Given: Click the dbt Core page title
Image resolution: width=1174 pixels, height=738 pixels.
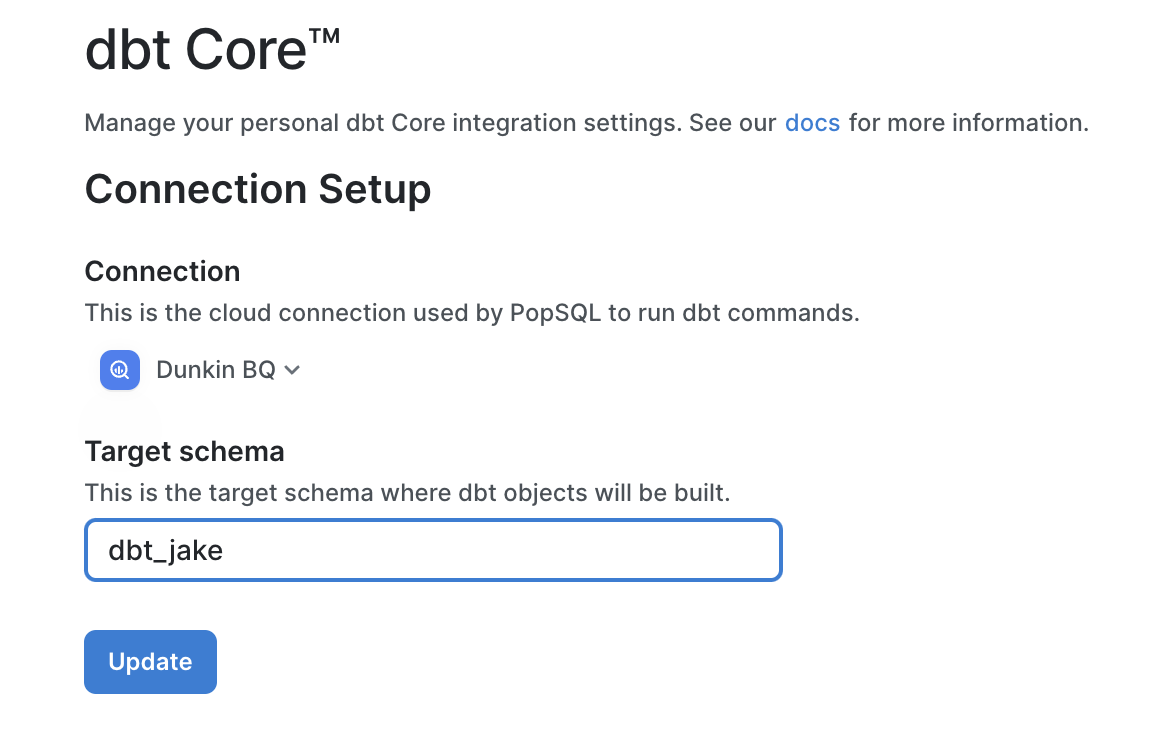Looking at the screenshot, I should pyautogui.click(x=195, y=48).
